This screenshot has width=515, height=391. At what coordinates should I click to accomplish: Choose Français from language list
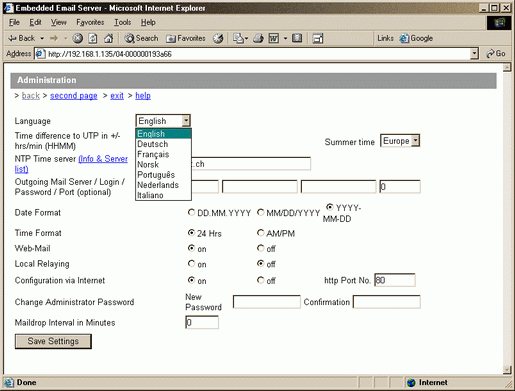pyautogui.click(x=163, y=154)
